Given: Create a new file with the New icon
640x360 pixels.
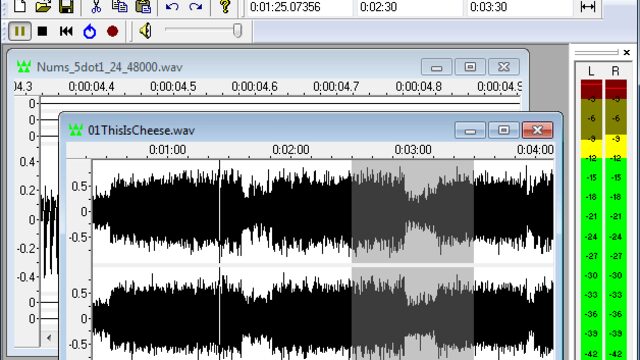Looking at the screenshot, I should [20, 6].
